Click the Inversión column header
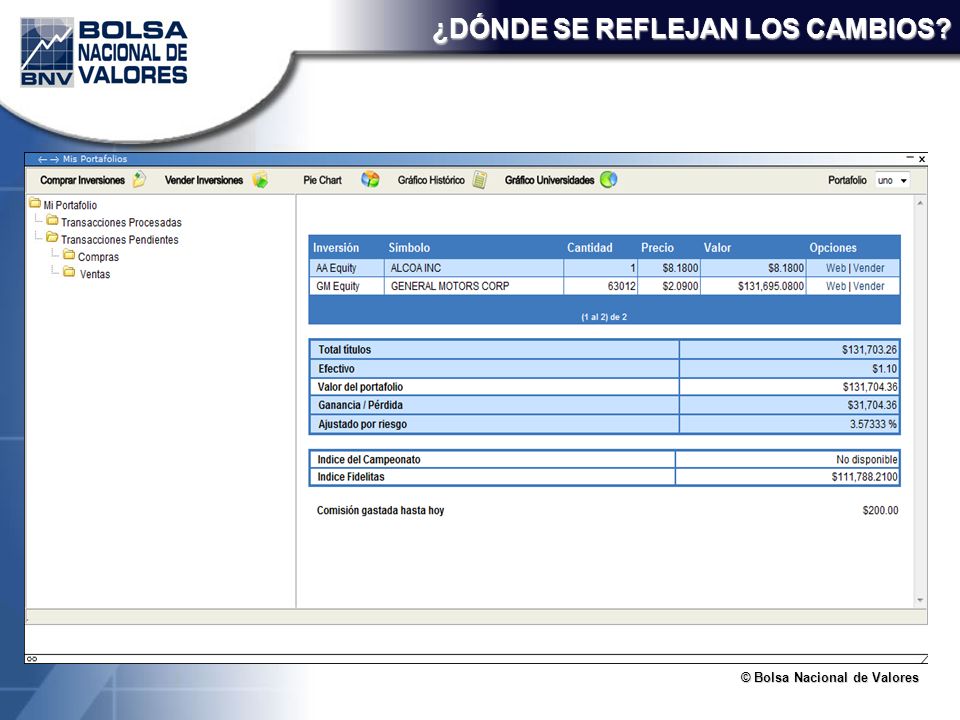This screenshot has height=720, width=960. (336, 248)
